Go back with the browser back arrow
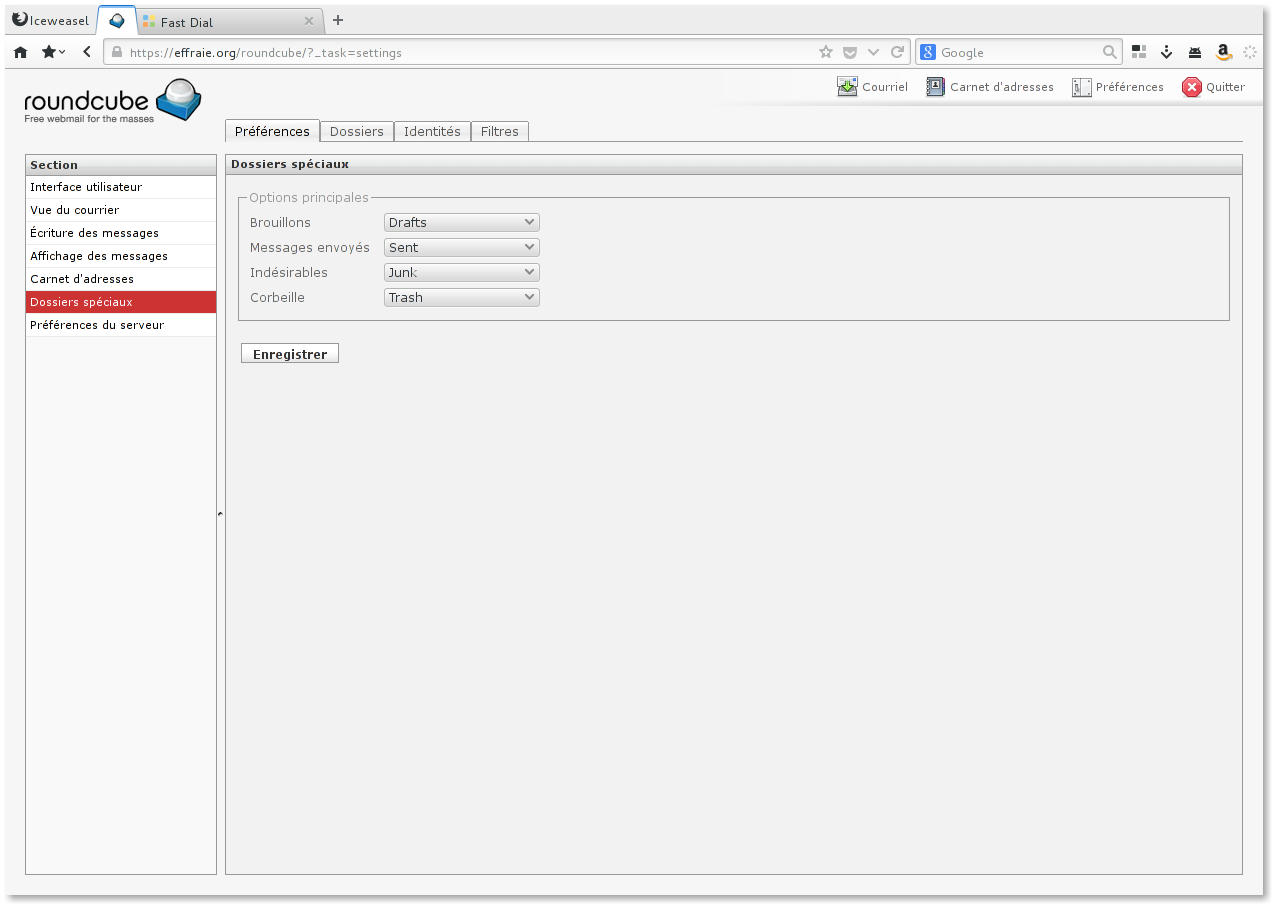The height and width of the screenshot is (904, 1272). [x=87, y=52]
